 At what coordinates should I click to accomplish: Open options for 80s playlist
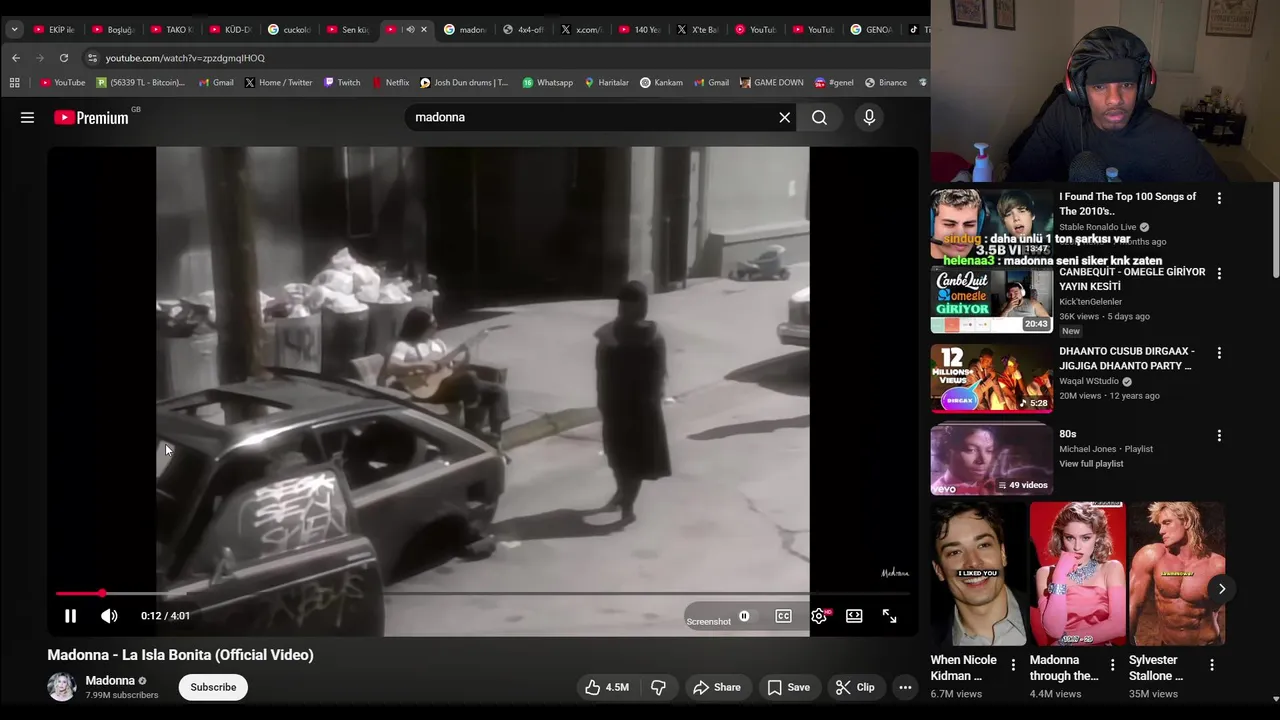click(x=1219, y=436)
